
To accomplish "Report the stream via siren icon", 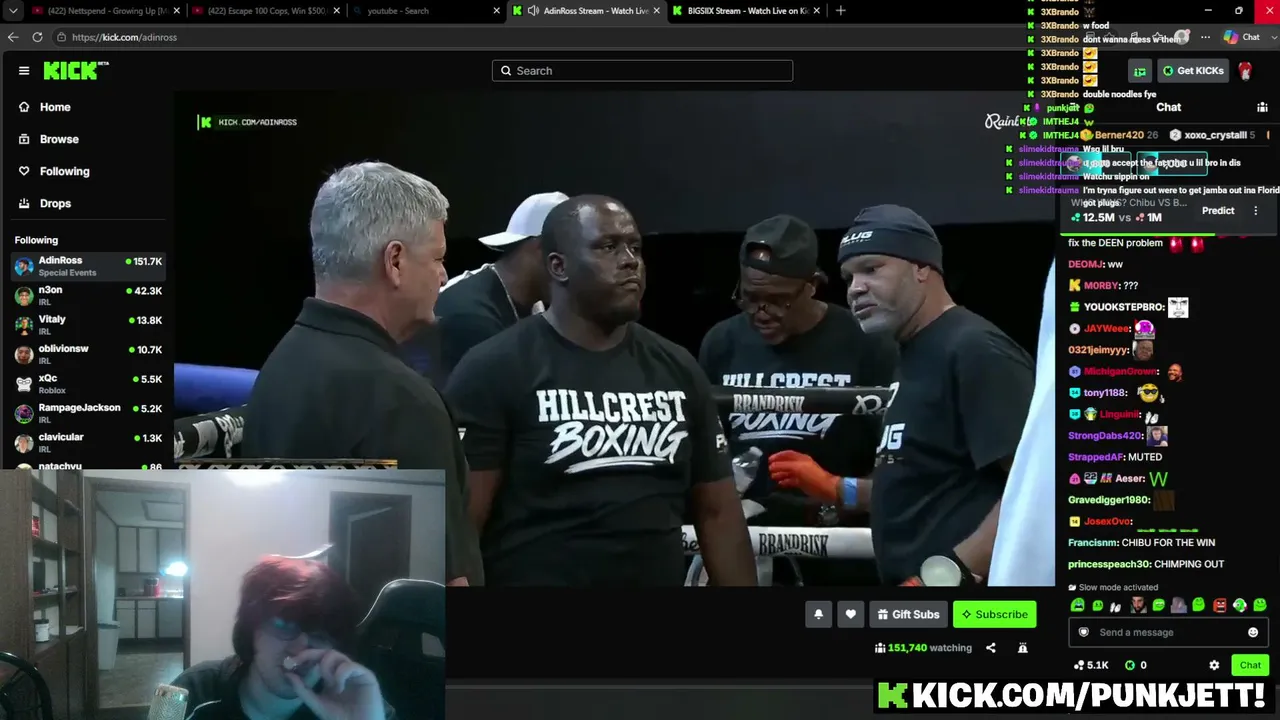I will tap(1023, 648).
